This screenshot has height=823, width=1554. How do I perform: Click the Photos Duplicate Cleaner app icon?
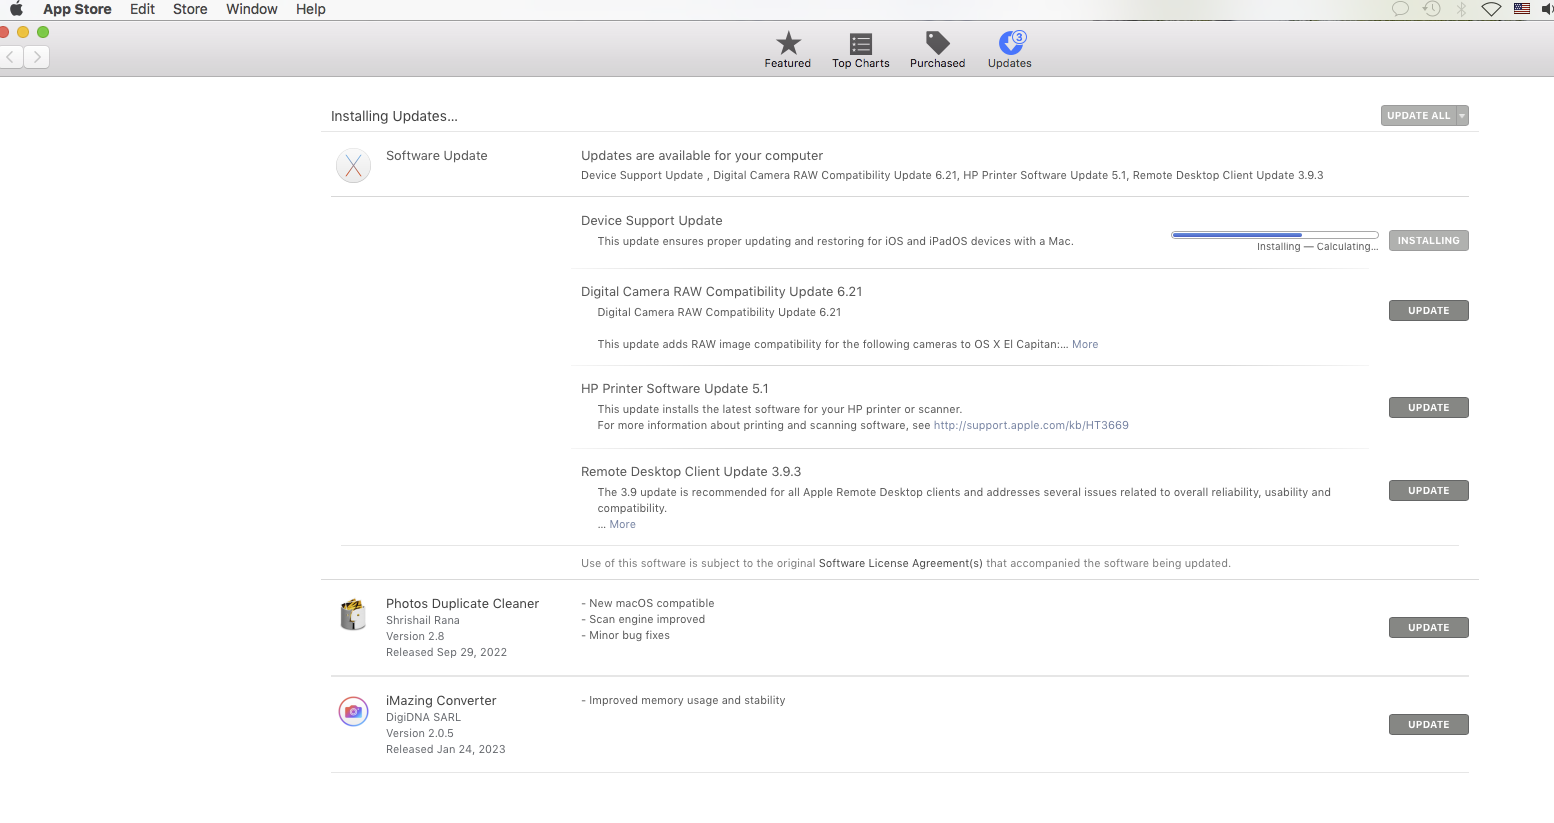pyautogui.click(x=353, y=614)
